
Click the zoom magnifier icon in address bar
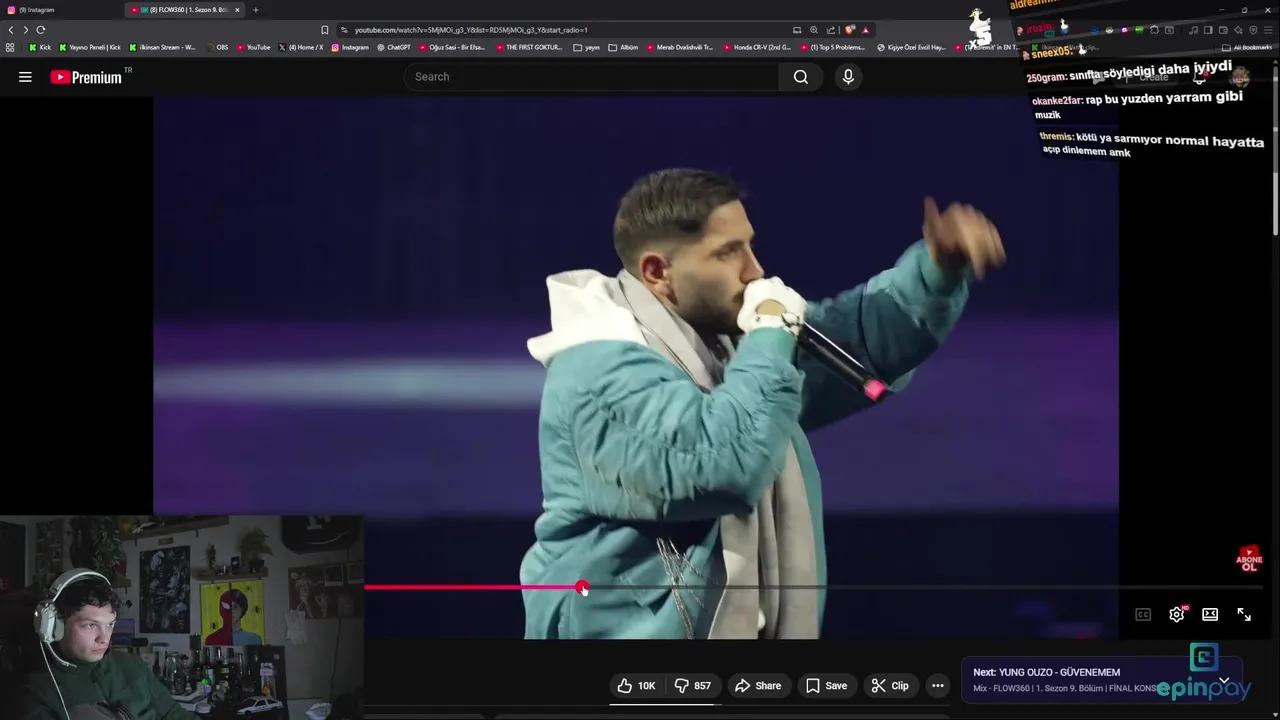pos(814,30)
